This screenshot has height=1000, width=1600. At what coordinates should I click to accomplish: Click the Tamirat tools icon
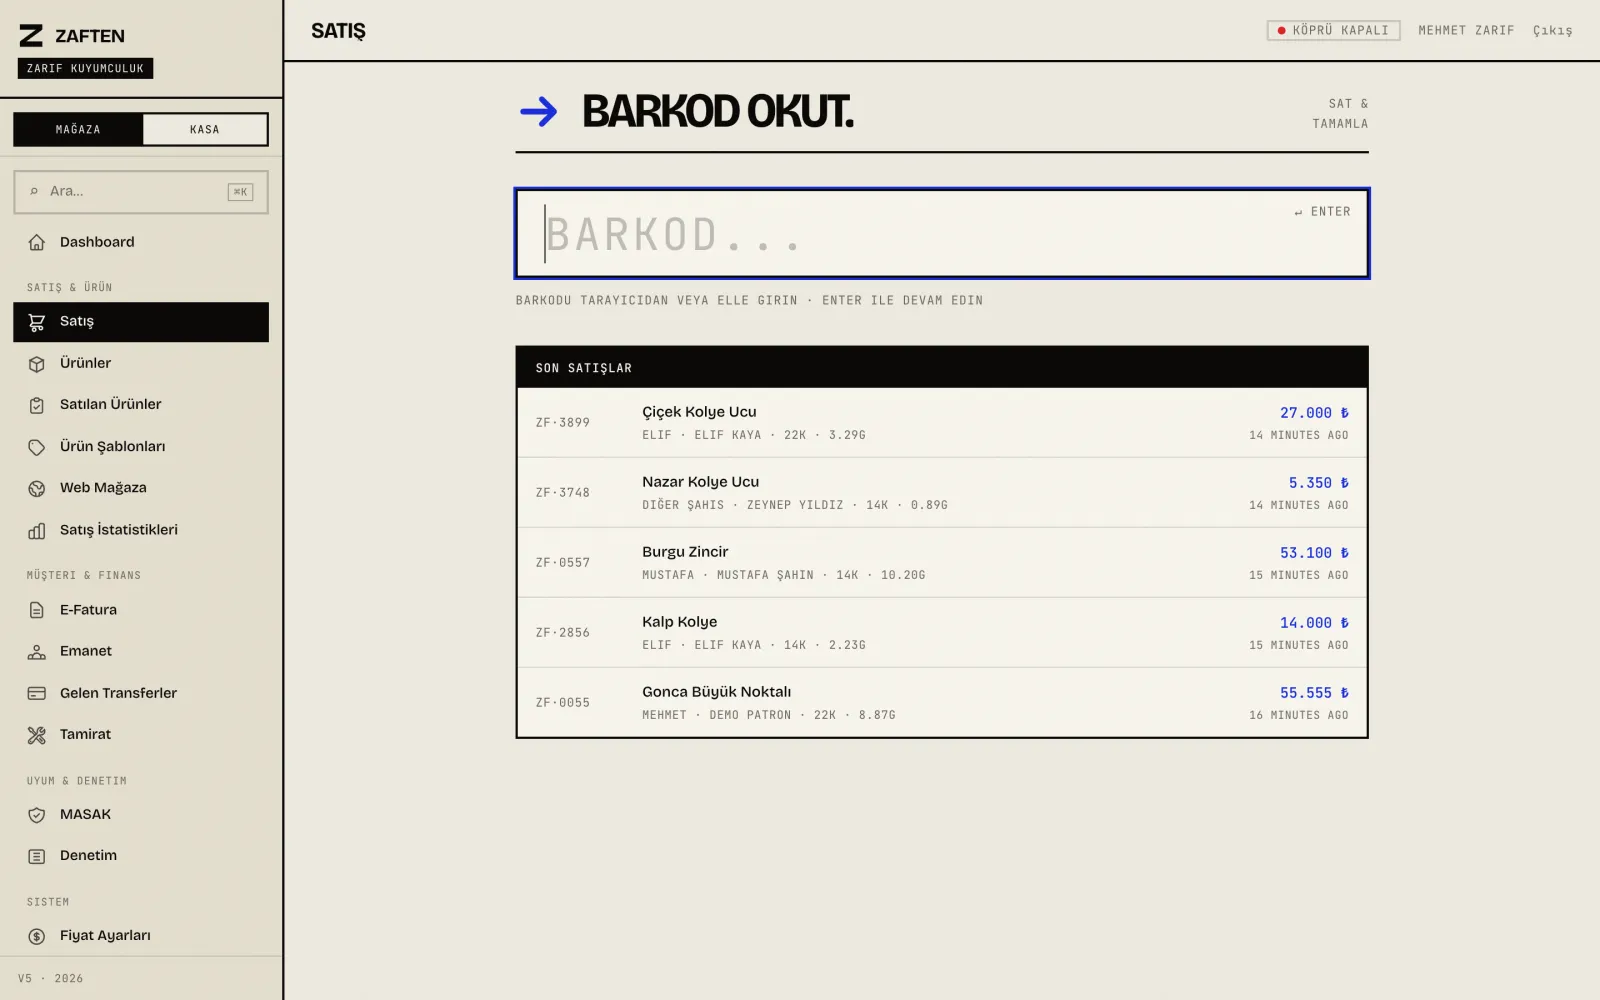[37, 735]
